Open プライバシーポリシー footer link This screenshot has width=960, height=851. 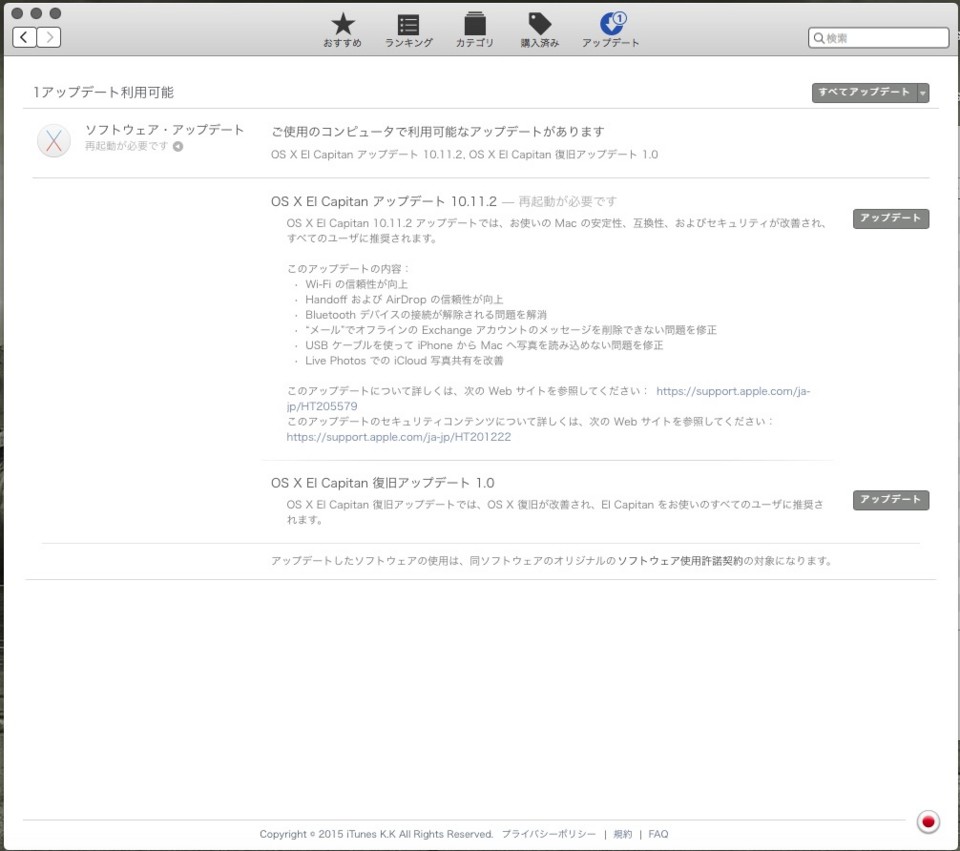[549, 834]
